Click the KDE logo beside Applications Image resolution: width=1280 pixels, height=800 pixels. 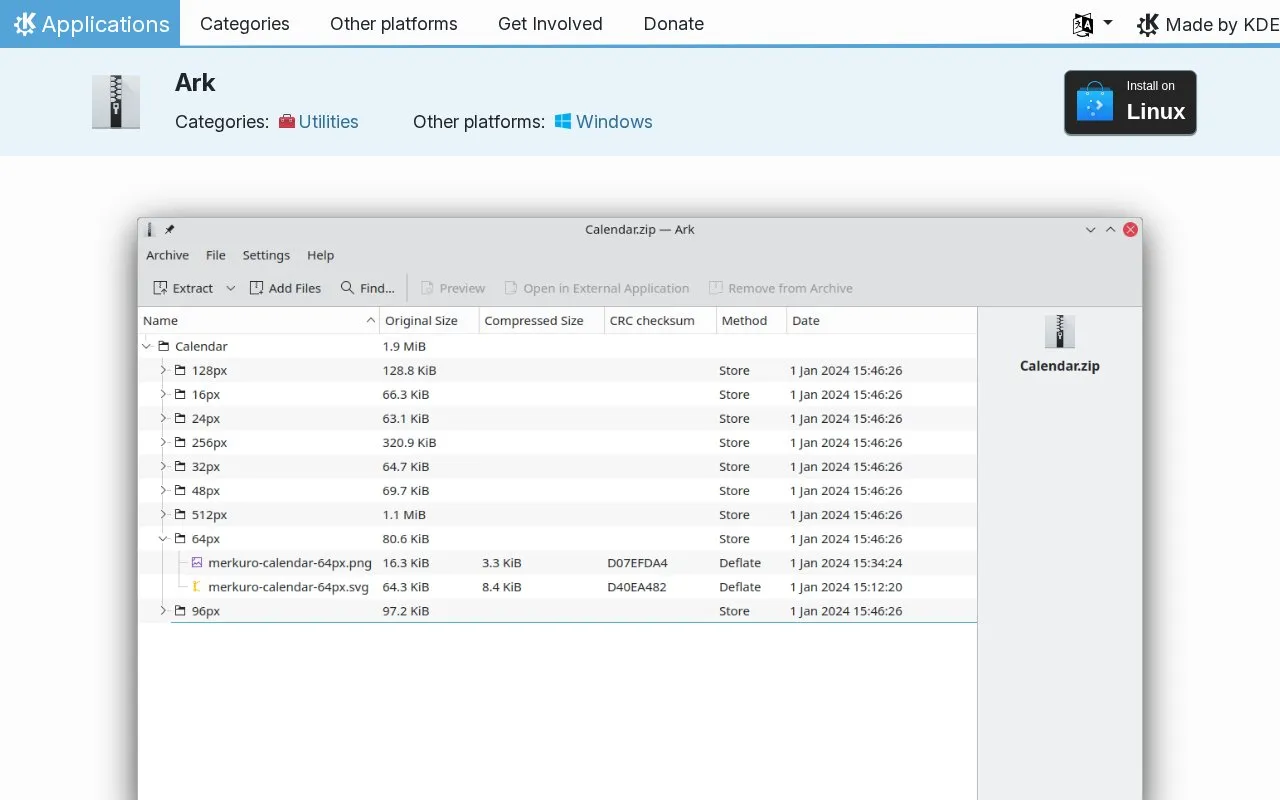point(25,24)
